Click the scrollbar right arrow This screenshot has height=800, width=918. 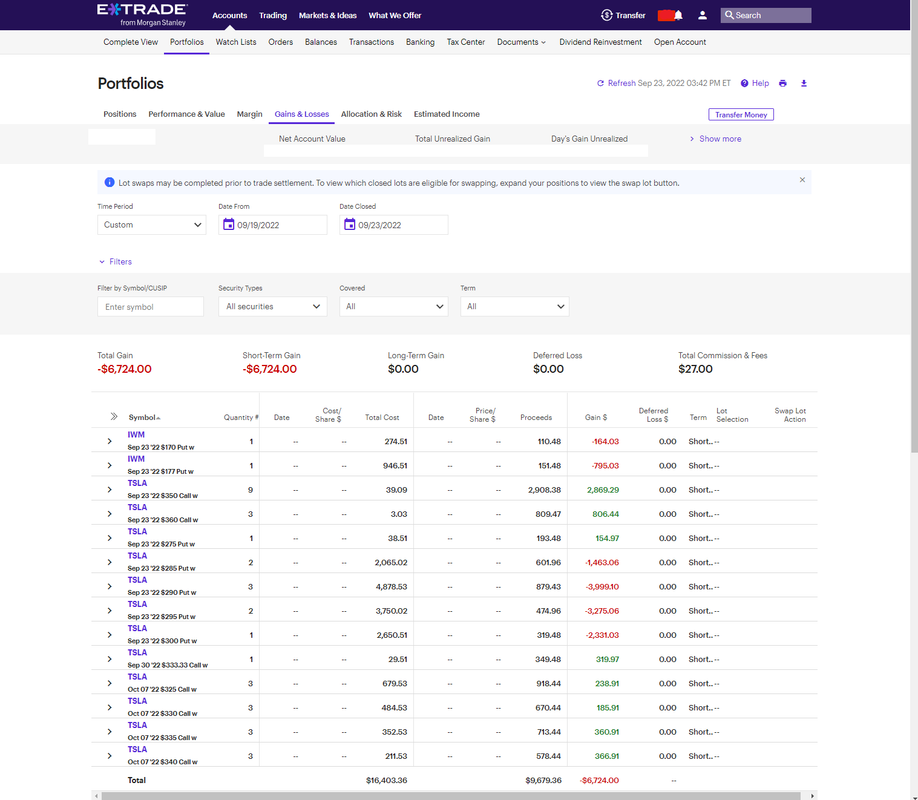coord(812,795)
